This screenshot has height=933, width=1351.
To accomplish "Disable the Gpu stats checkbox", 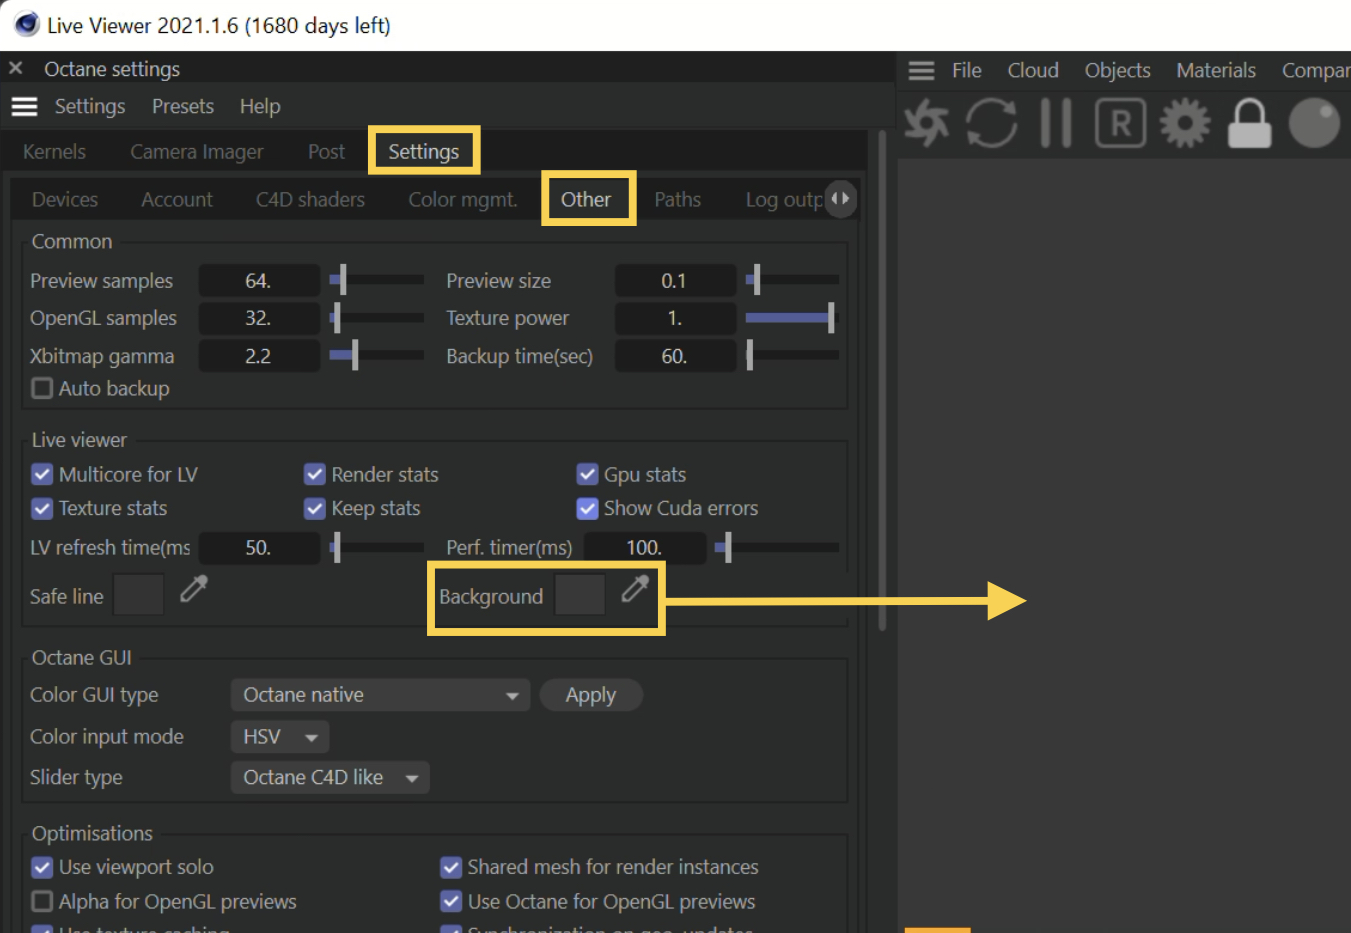I will point(587,474).
